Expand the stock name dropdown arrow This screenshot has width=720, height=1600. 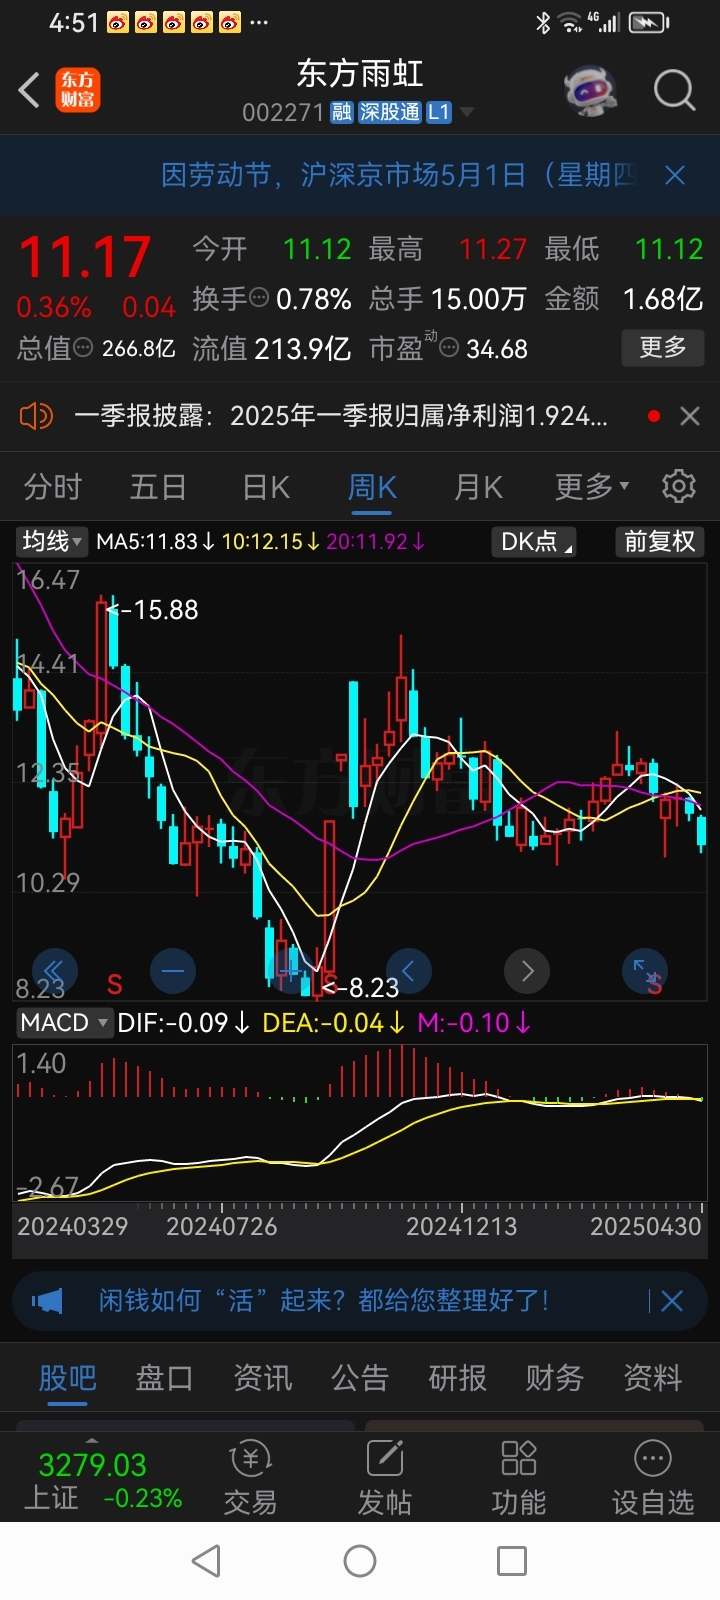(x=466, y=112)
